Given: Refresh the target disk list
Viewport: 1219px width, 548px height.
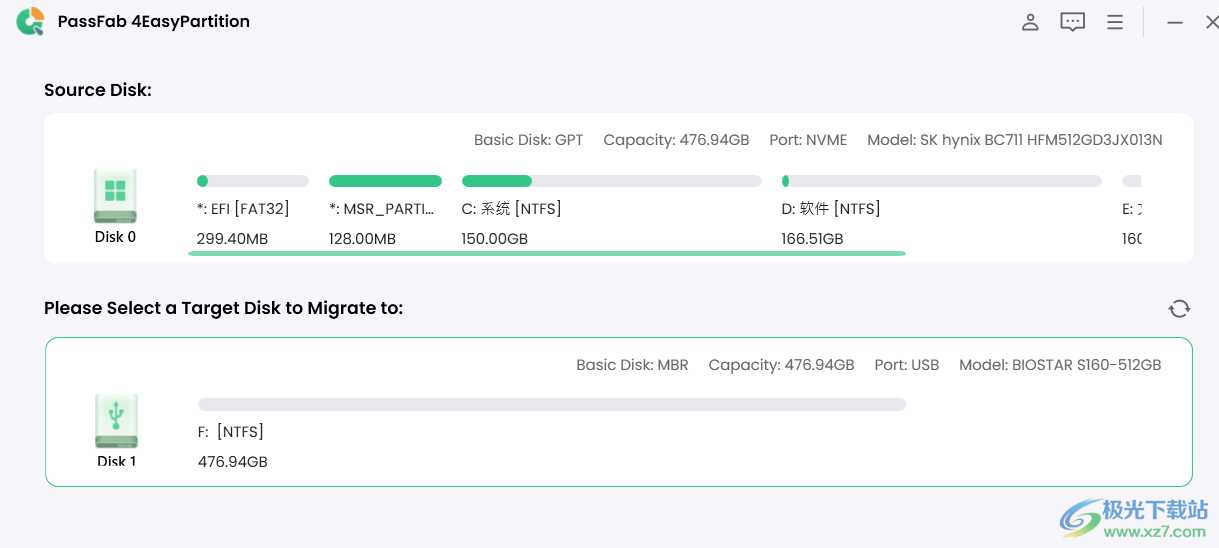Looking at the screenshot, I should 1179,308.
